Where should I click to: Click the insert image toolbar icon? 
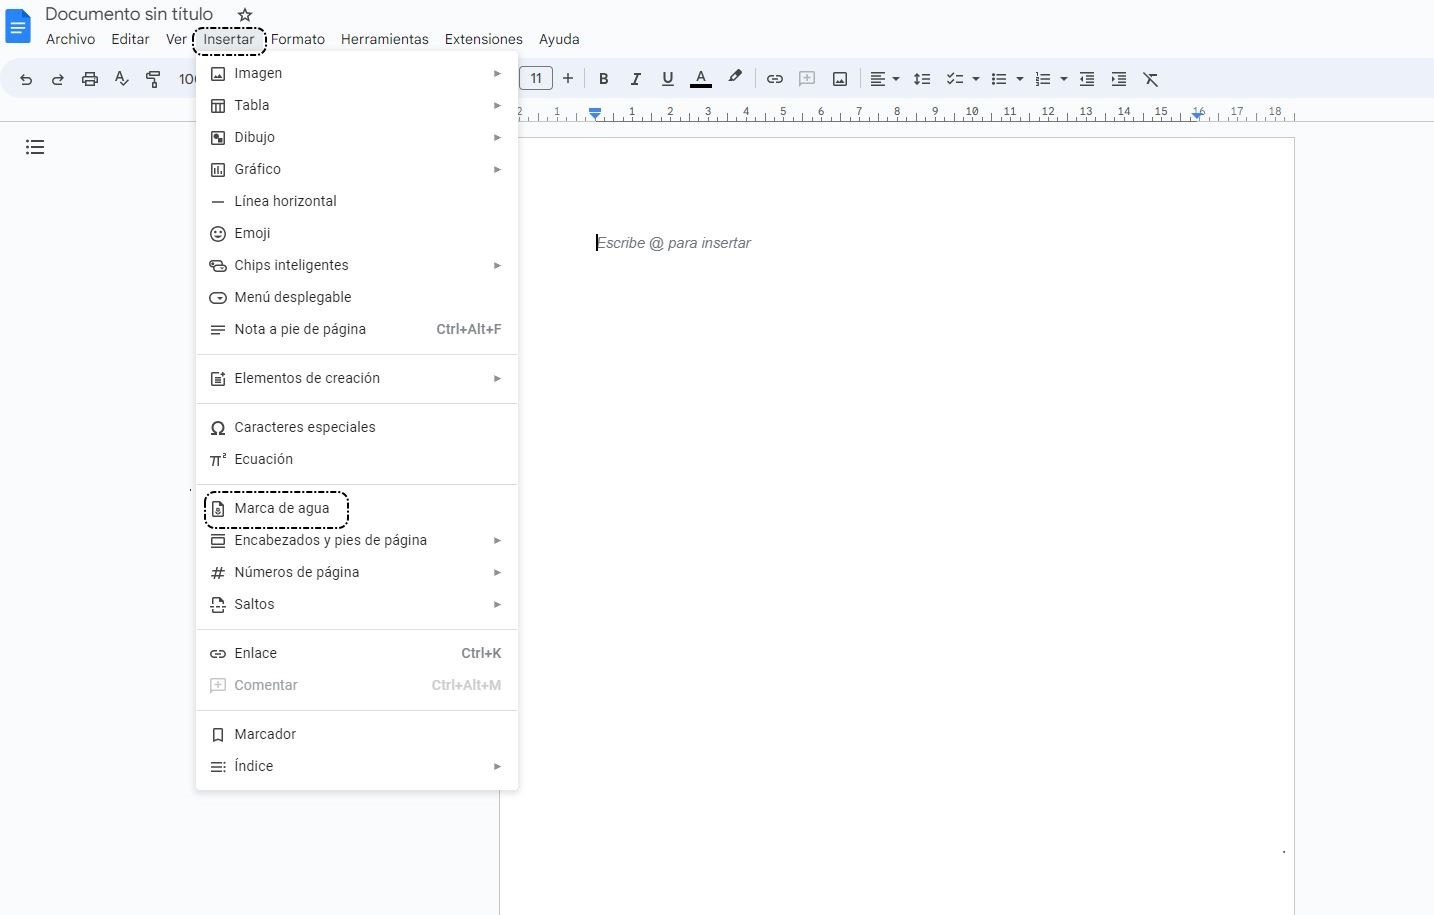(840, 79)
